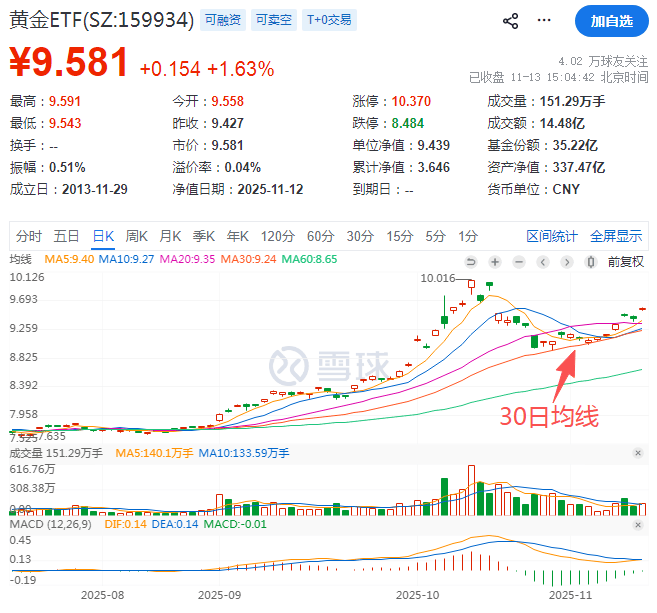Click the MA60:8.65 moving average label

click(x=309, y=259)
